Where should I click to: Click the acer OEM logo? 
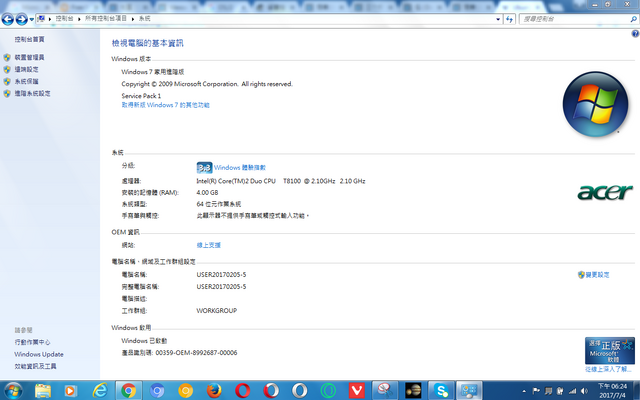pyautogui.click(x=605, y=192)
